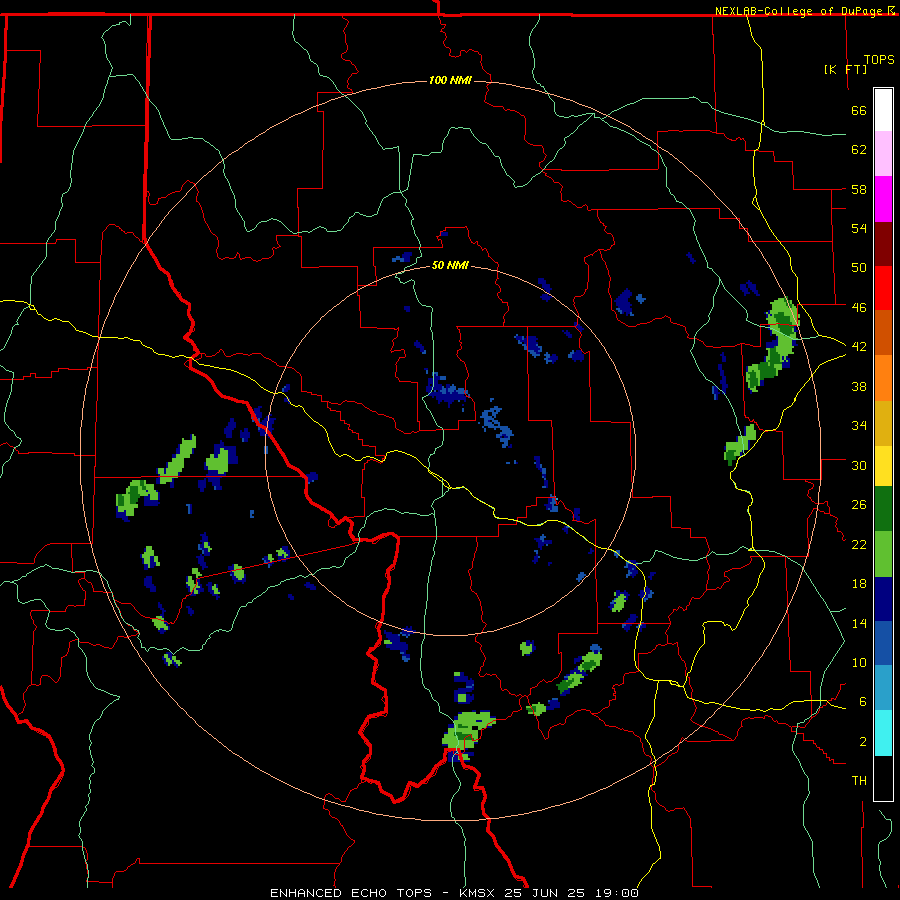
Task: Select the white swatch in the legend
Action: click(883, 110)
